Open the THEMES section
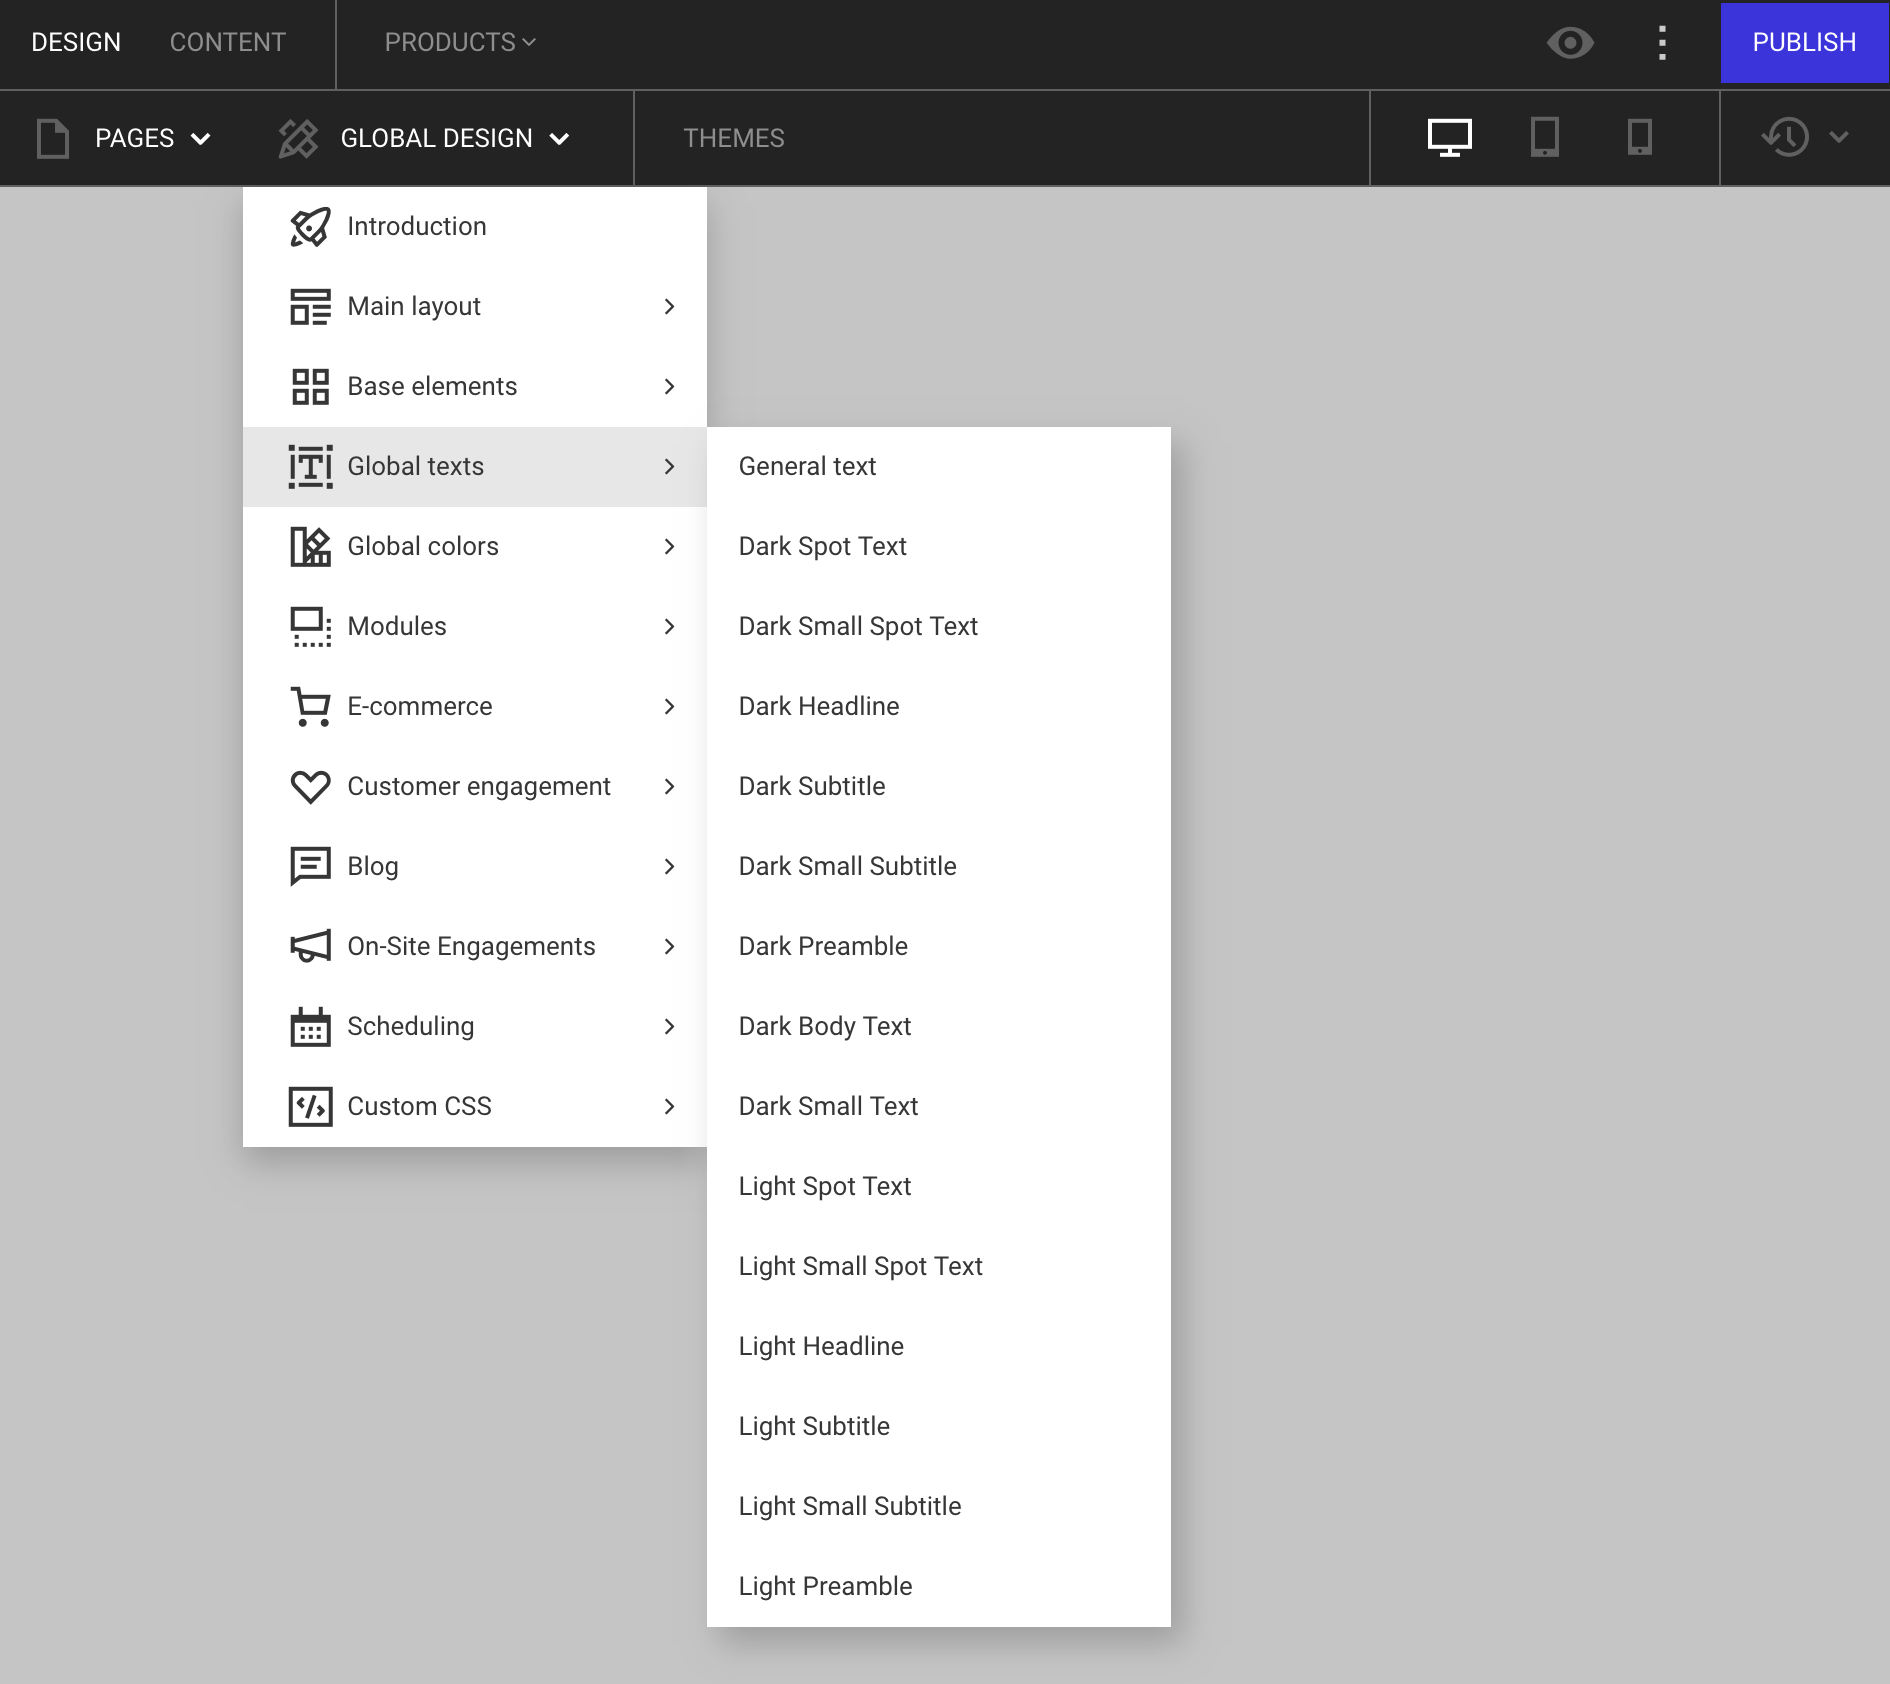Viewport: 1890px width, 1684px height. (734, 138)
